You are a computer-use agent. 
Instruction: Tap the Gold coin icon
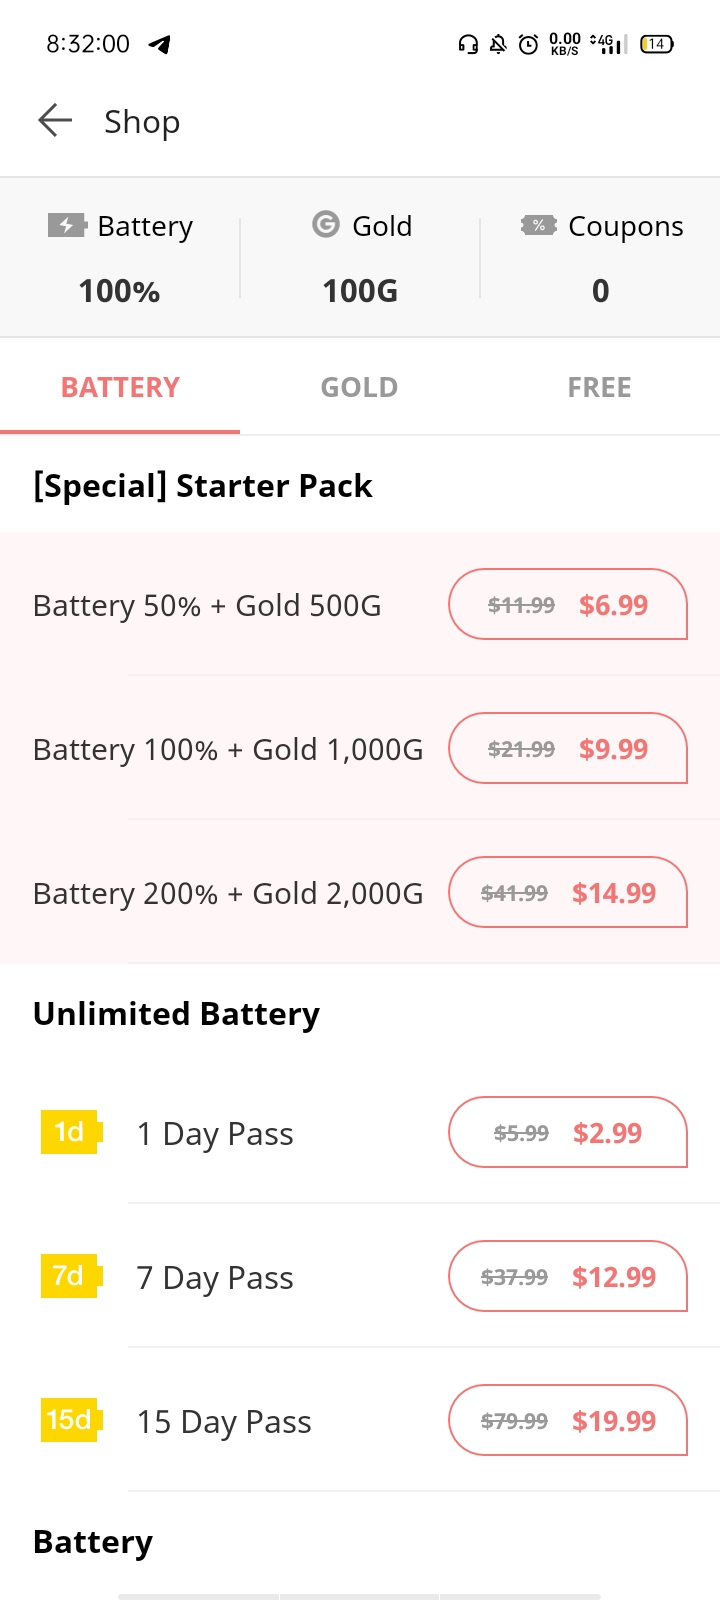pos(326,224)
